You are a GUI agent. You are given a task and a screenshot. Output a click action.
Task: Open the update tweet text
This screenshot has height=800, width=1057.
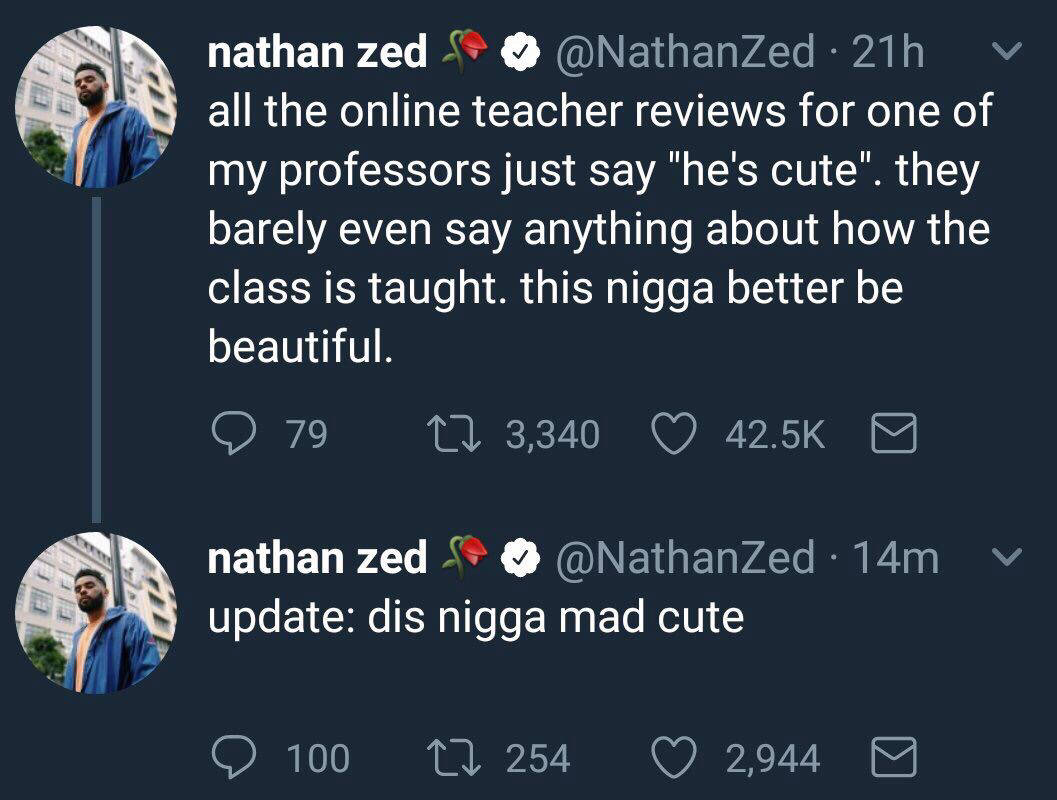[x=475, y=618]
